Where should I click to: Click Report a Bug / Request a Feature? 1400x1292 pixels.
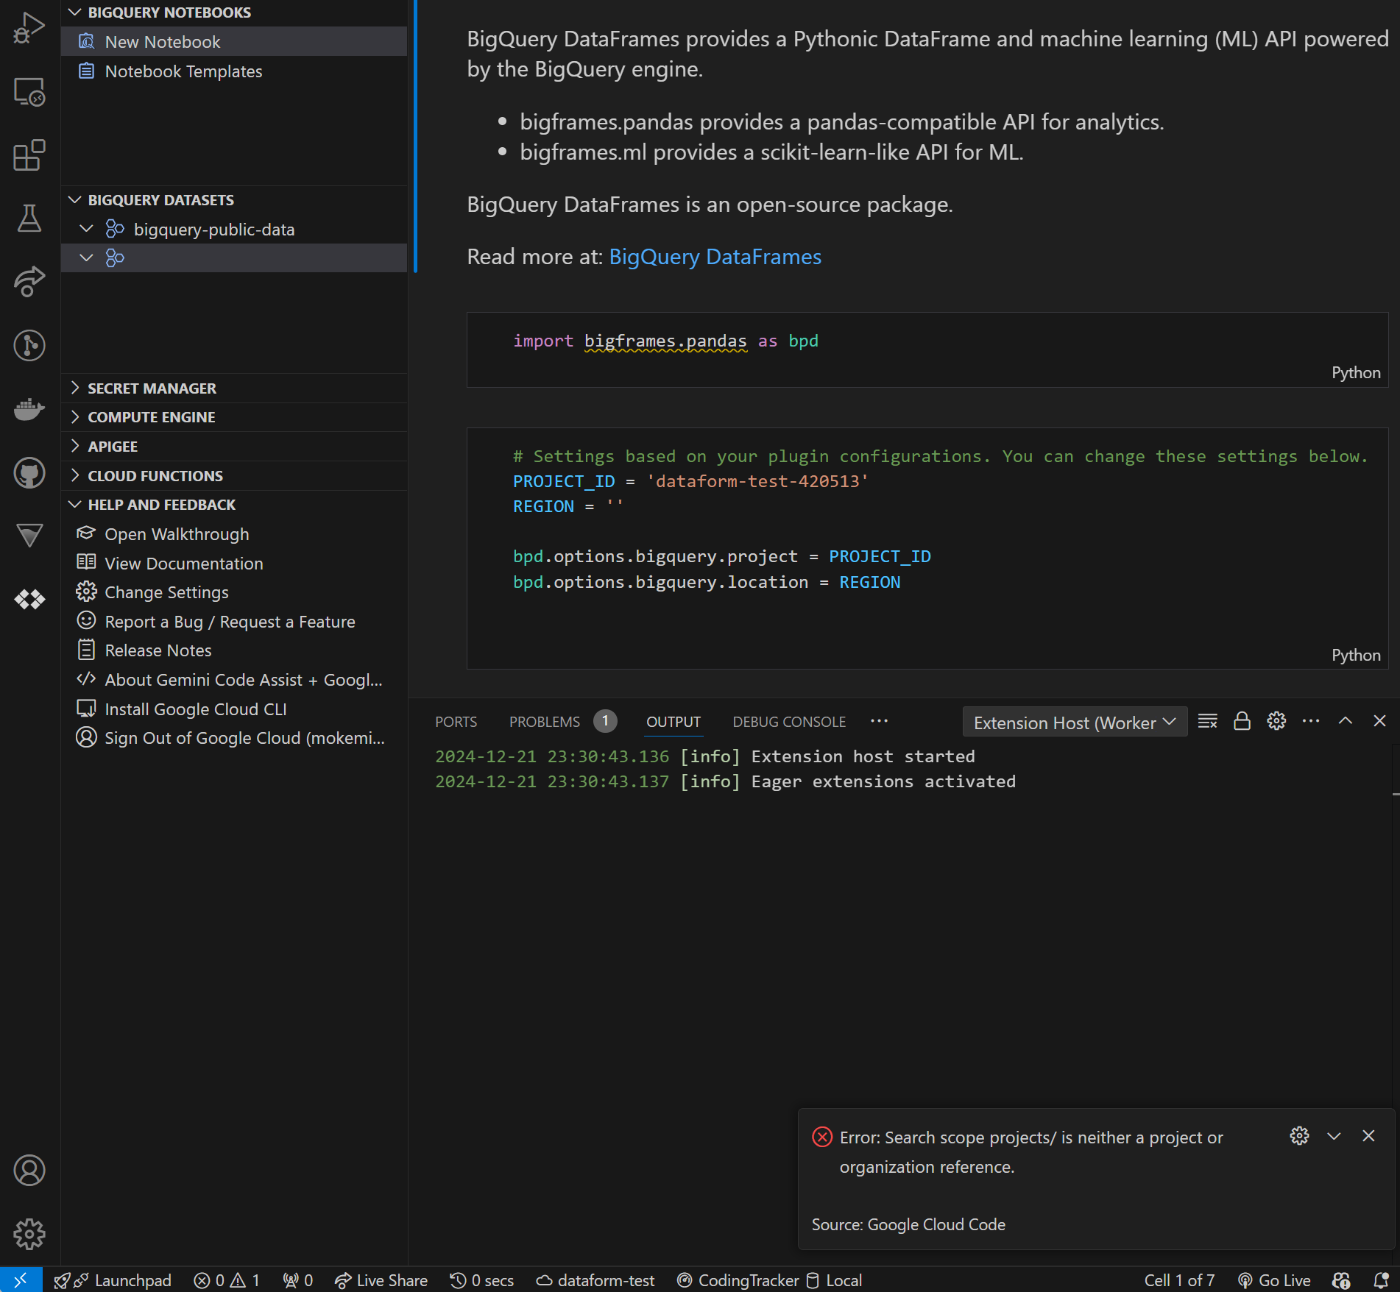(x=230, y=622)
